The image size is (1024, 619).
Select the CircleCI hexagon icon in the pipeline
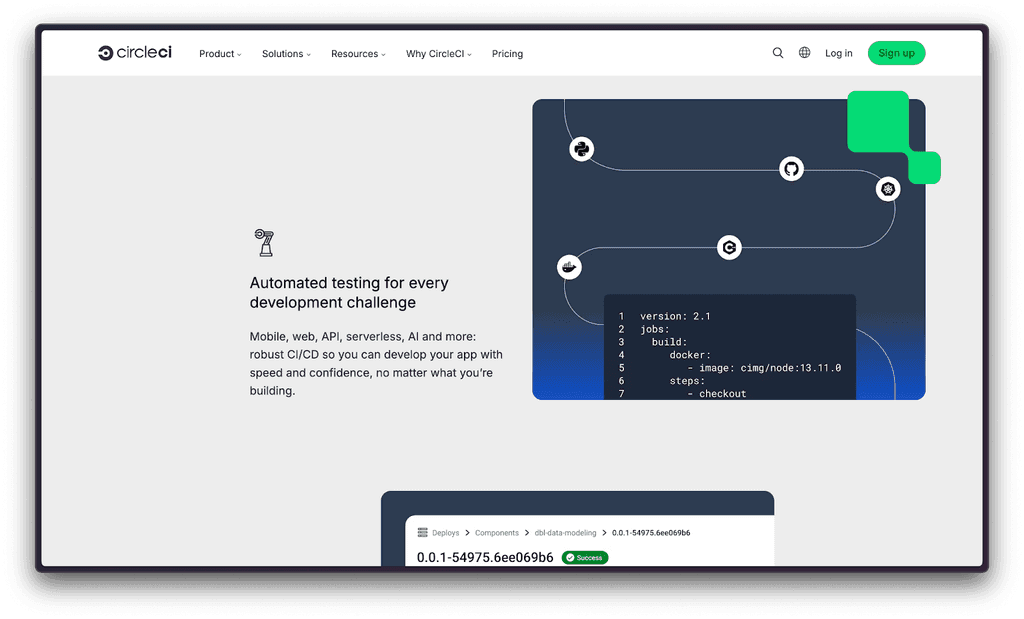tap(729, 247)
